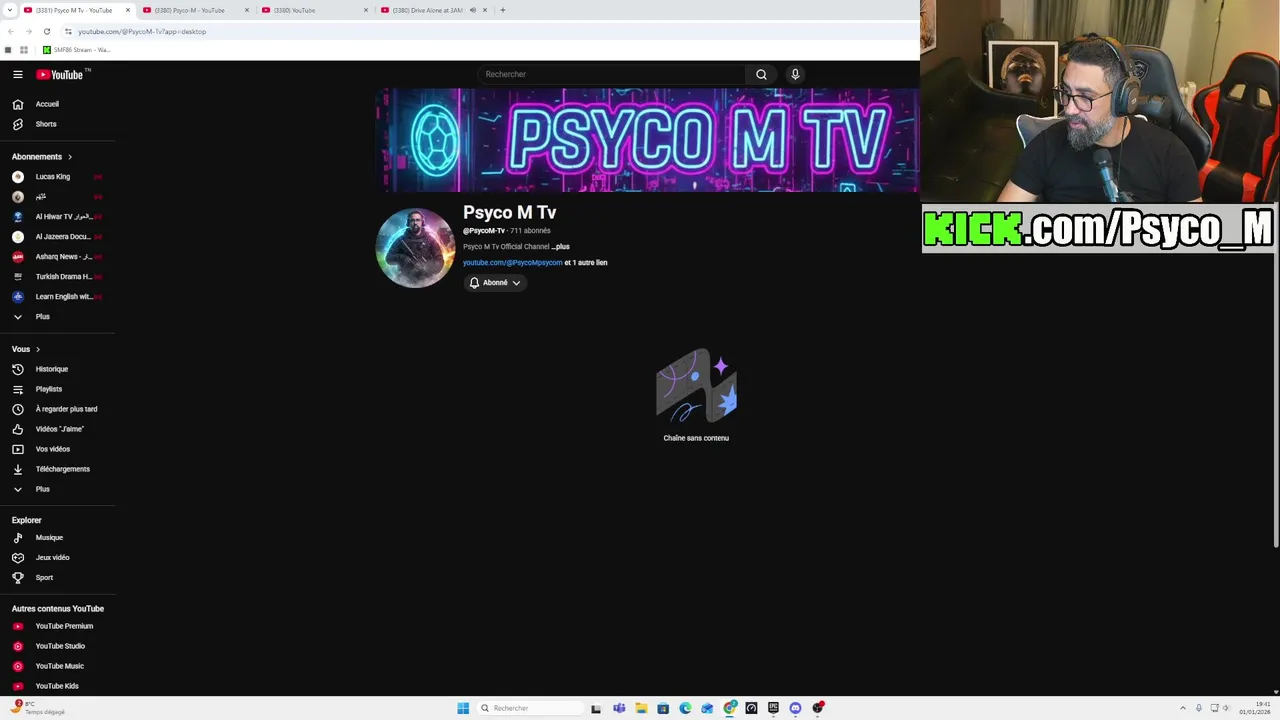Open the Al Jazeera Docu... subscription

58,237
